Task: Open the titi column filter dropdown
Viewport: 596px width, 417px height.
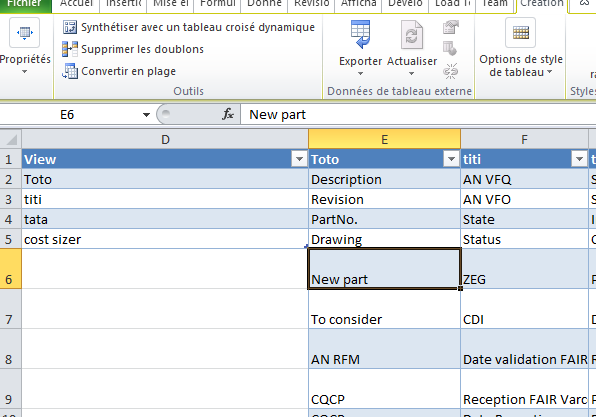Action: coord(579,159)
